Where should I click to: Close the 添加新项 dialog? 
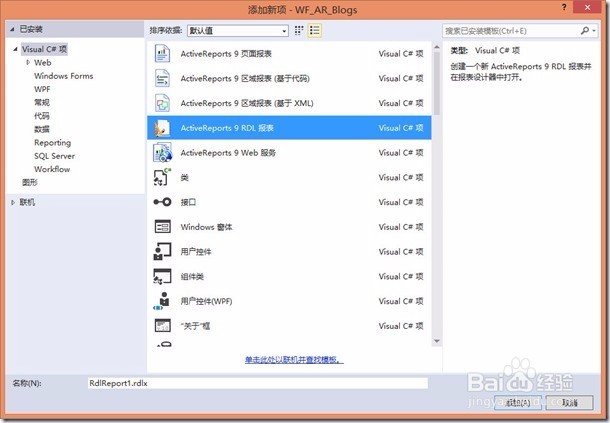click(x=587, y=7)
